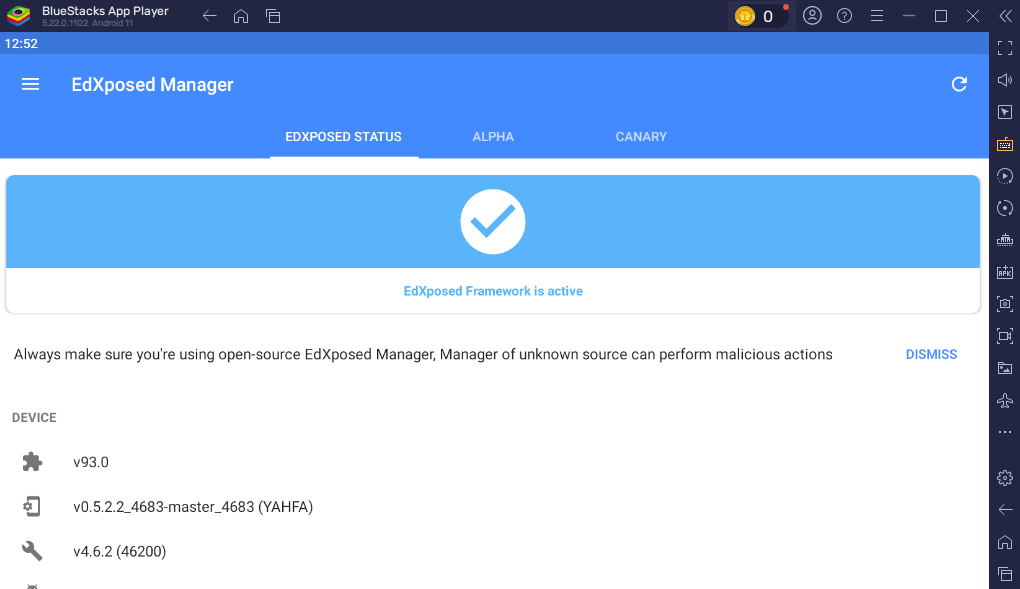
Task: Click the wrench icon beside v4.6.2
Action: [x=32, y=551]
